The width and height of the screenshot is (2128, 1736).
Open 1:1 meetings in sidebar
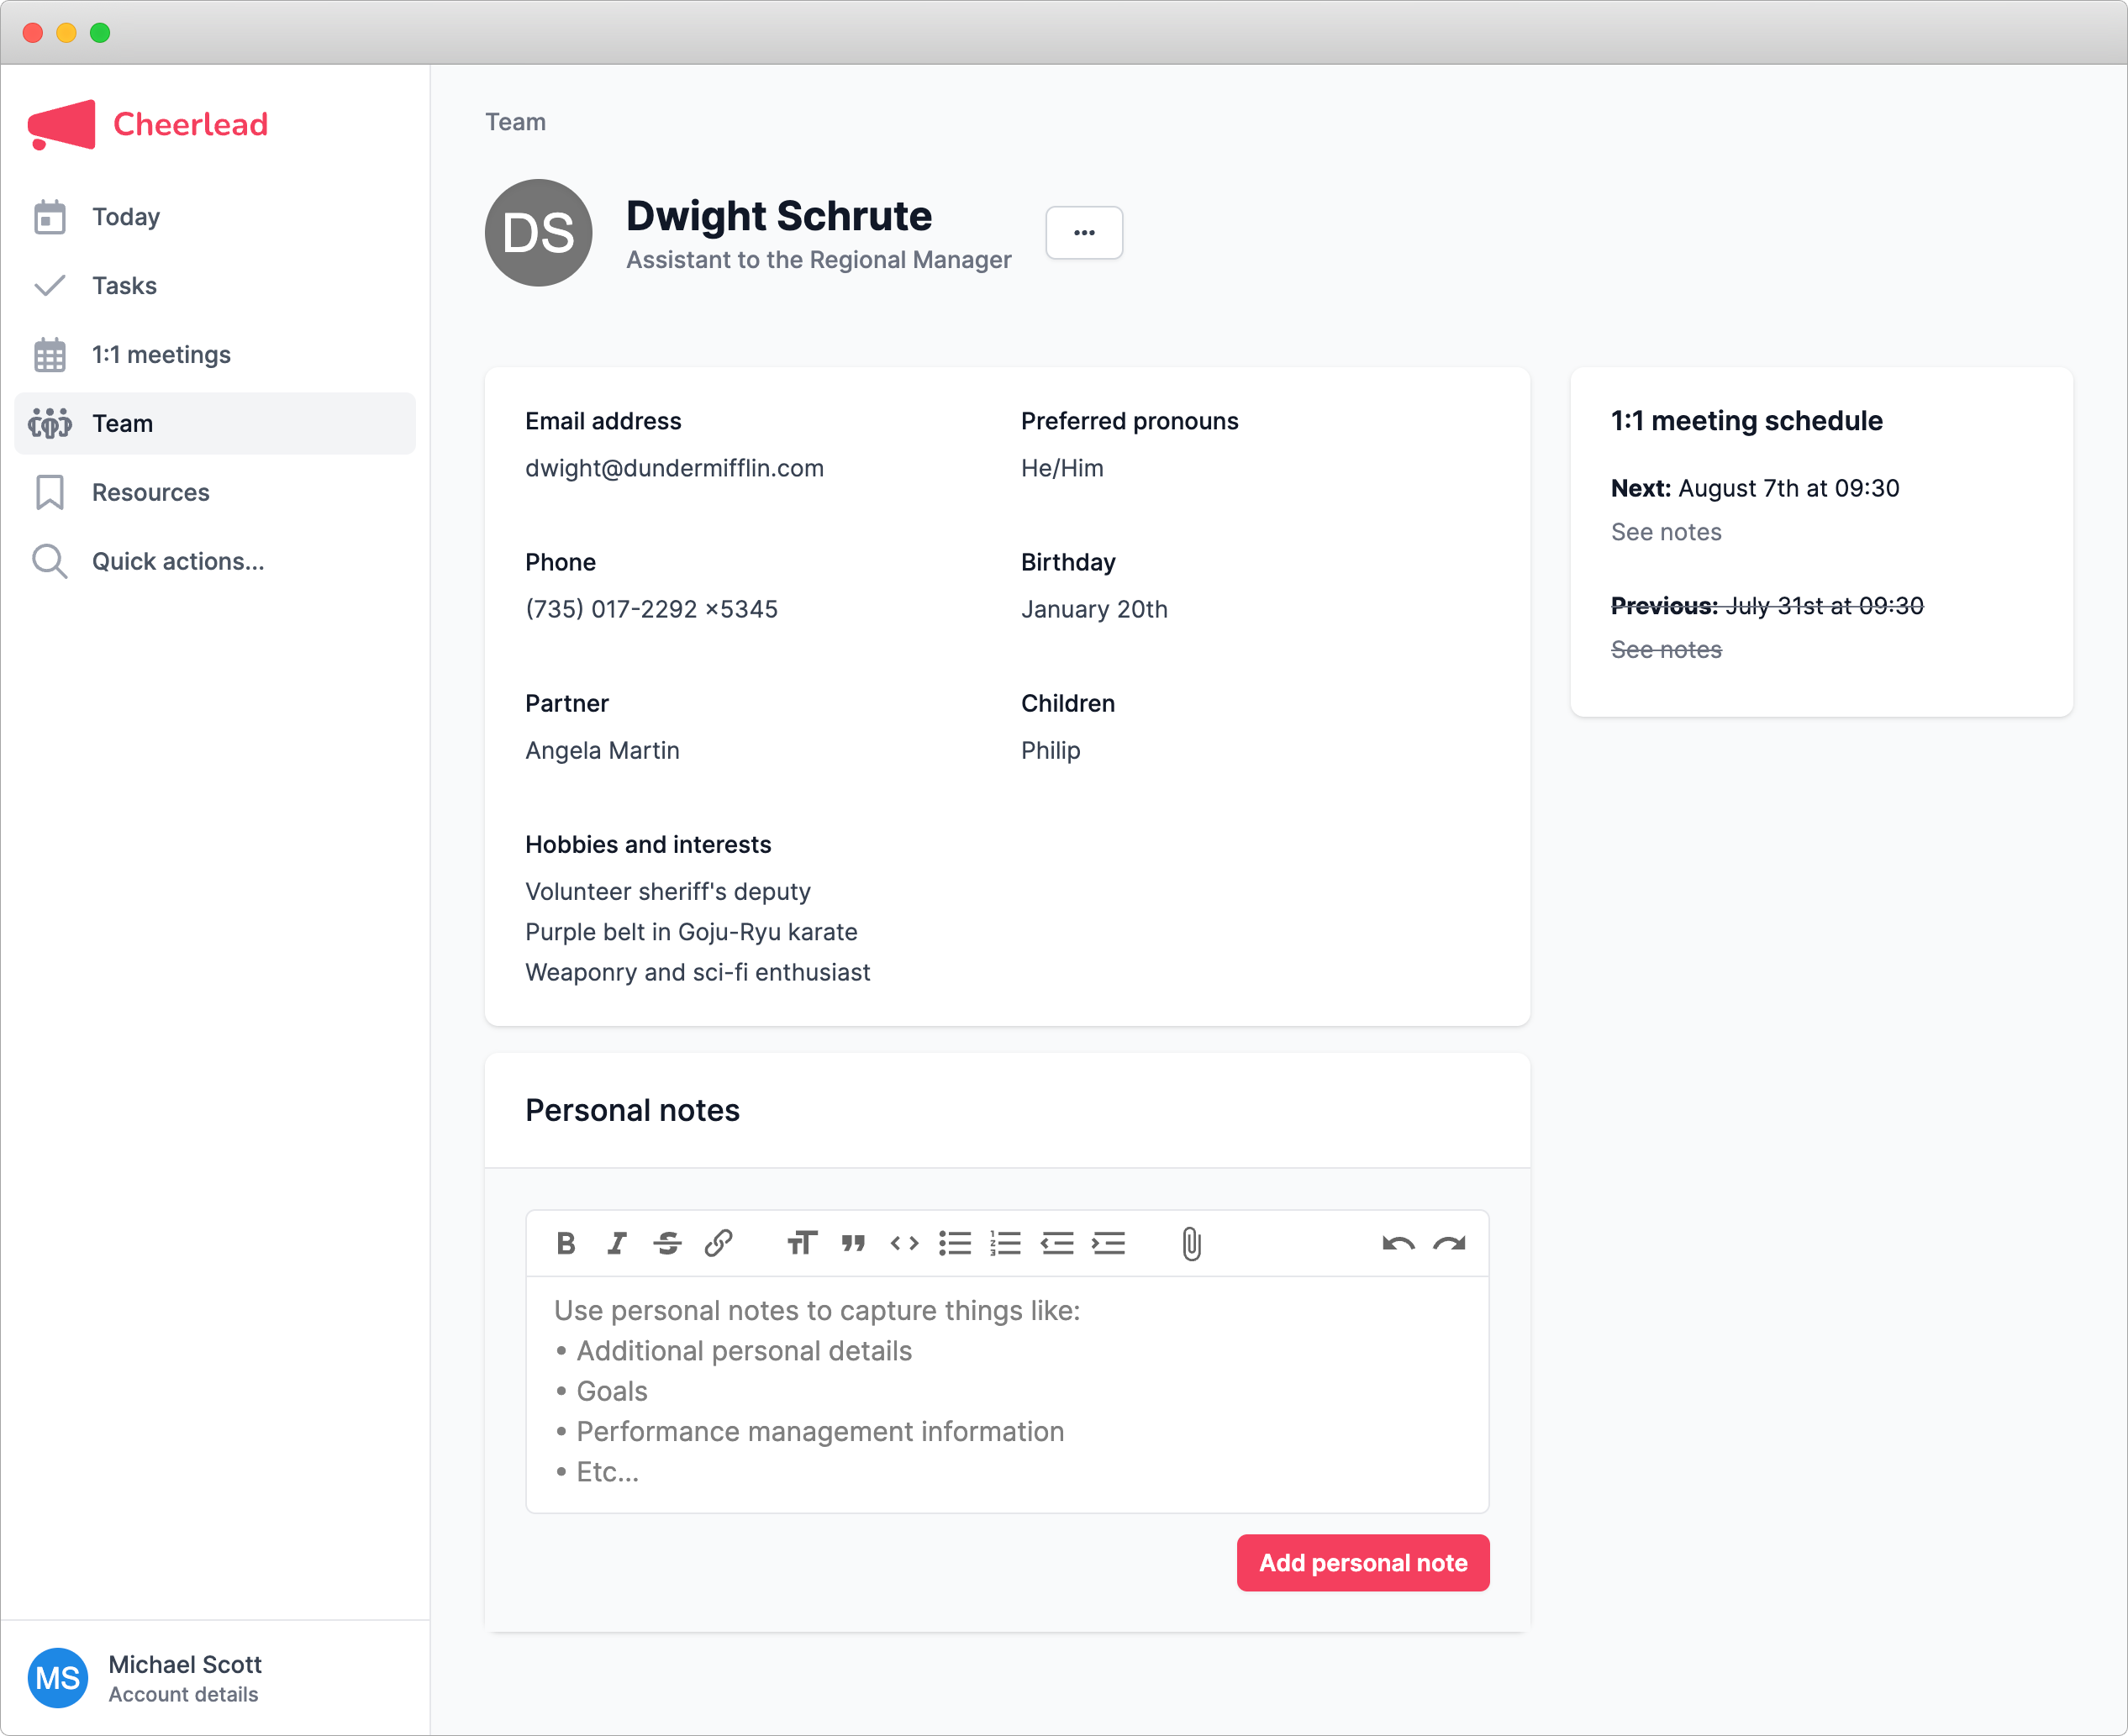(161, 355)
